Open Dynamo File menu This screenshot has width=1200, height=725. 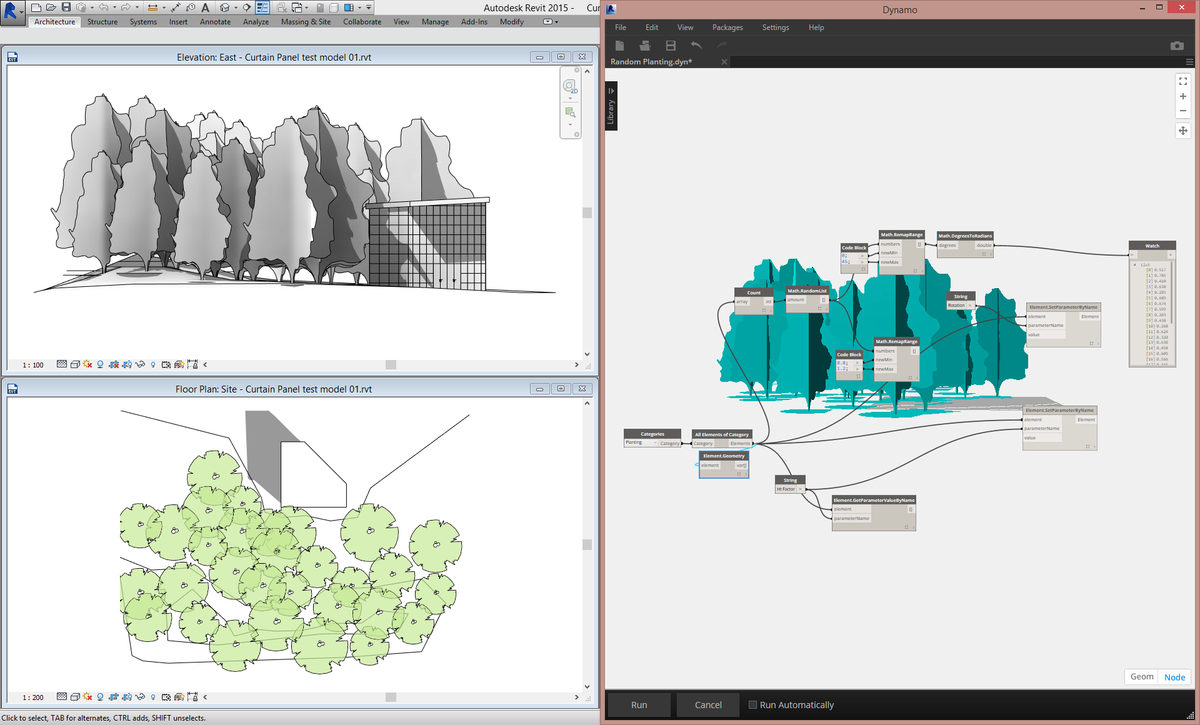pyautogui.click(x=620, y=27)
